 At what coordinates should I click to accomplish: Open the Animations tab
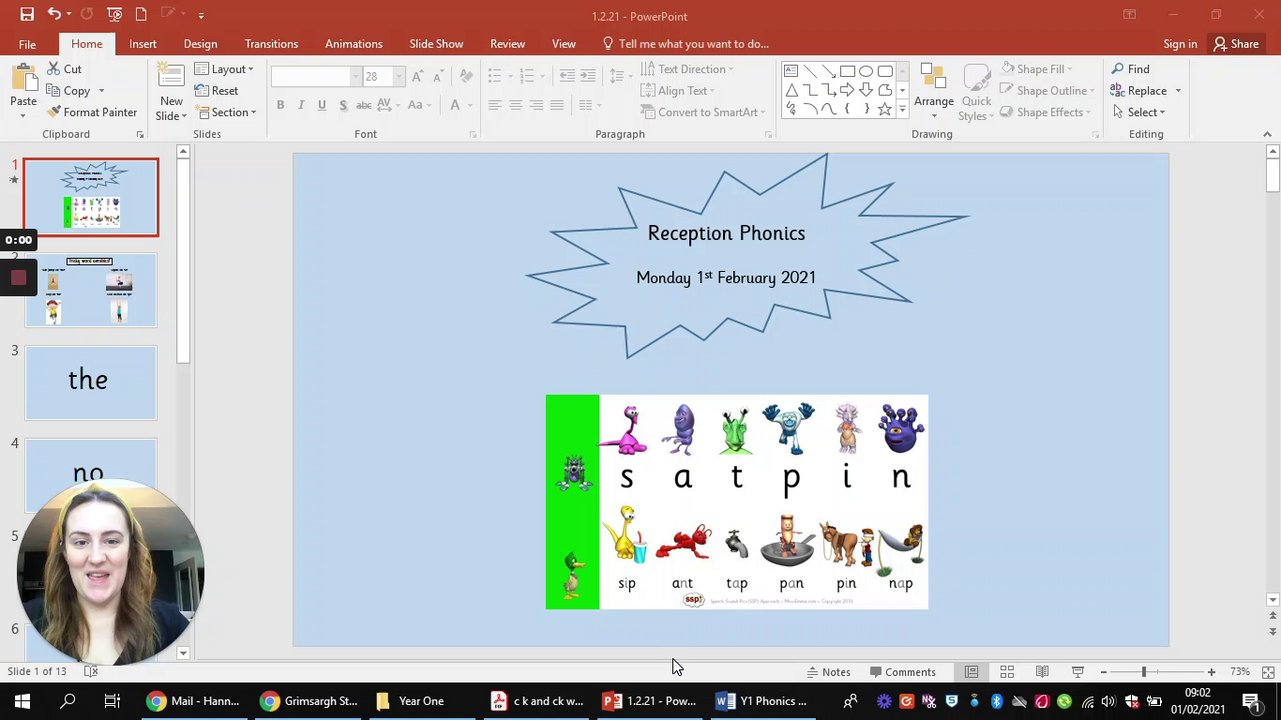(x=353, y=44)
